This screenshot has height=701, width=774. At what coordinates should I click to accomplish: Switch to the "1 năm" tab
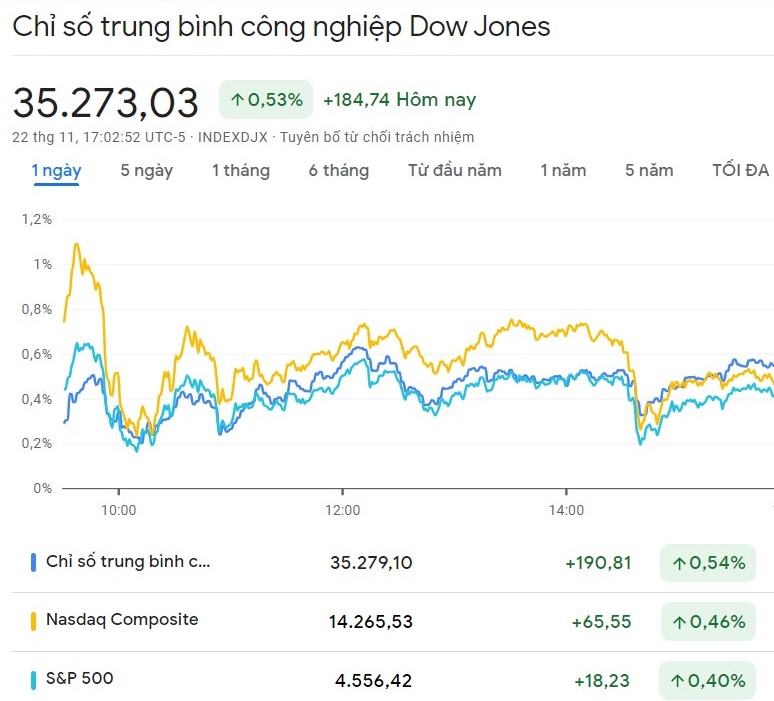(563, 170)
